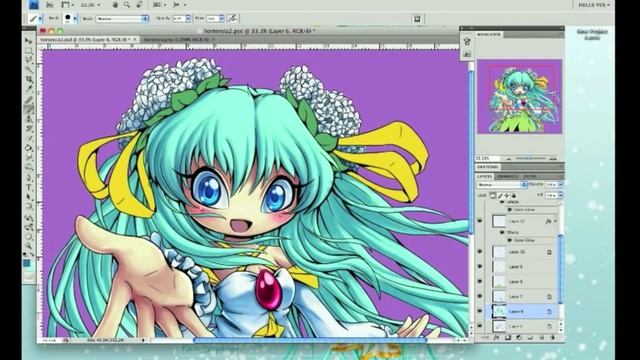Open the Swatches panel tab

tap(488, 167)
